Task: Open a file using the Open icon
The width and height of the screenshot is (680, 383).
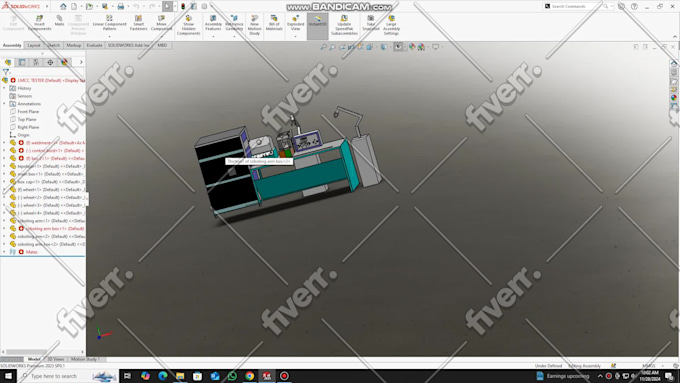Action: [x=89, y=7]
